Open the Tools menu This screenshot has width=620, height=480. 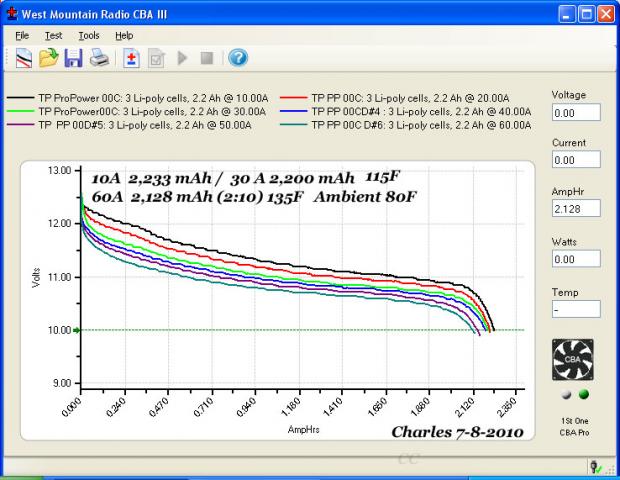pos(89,35)
